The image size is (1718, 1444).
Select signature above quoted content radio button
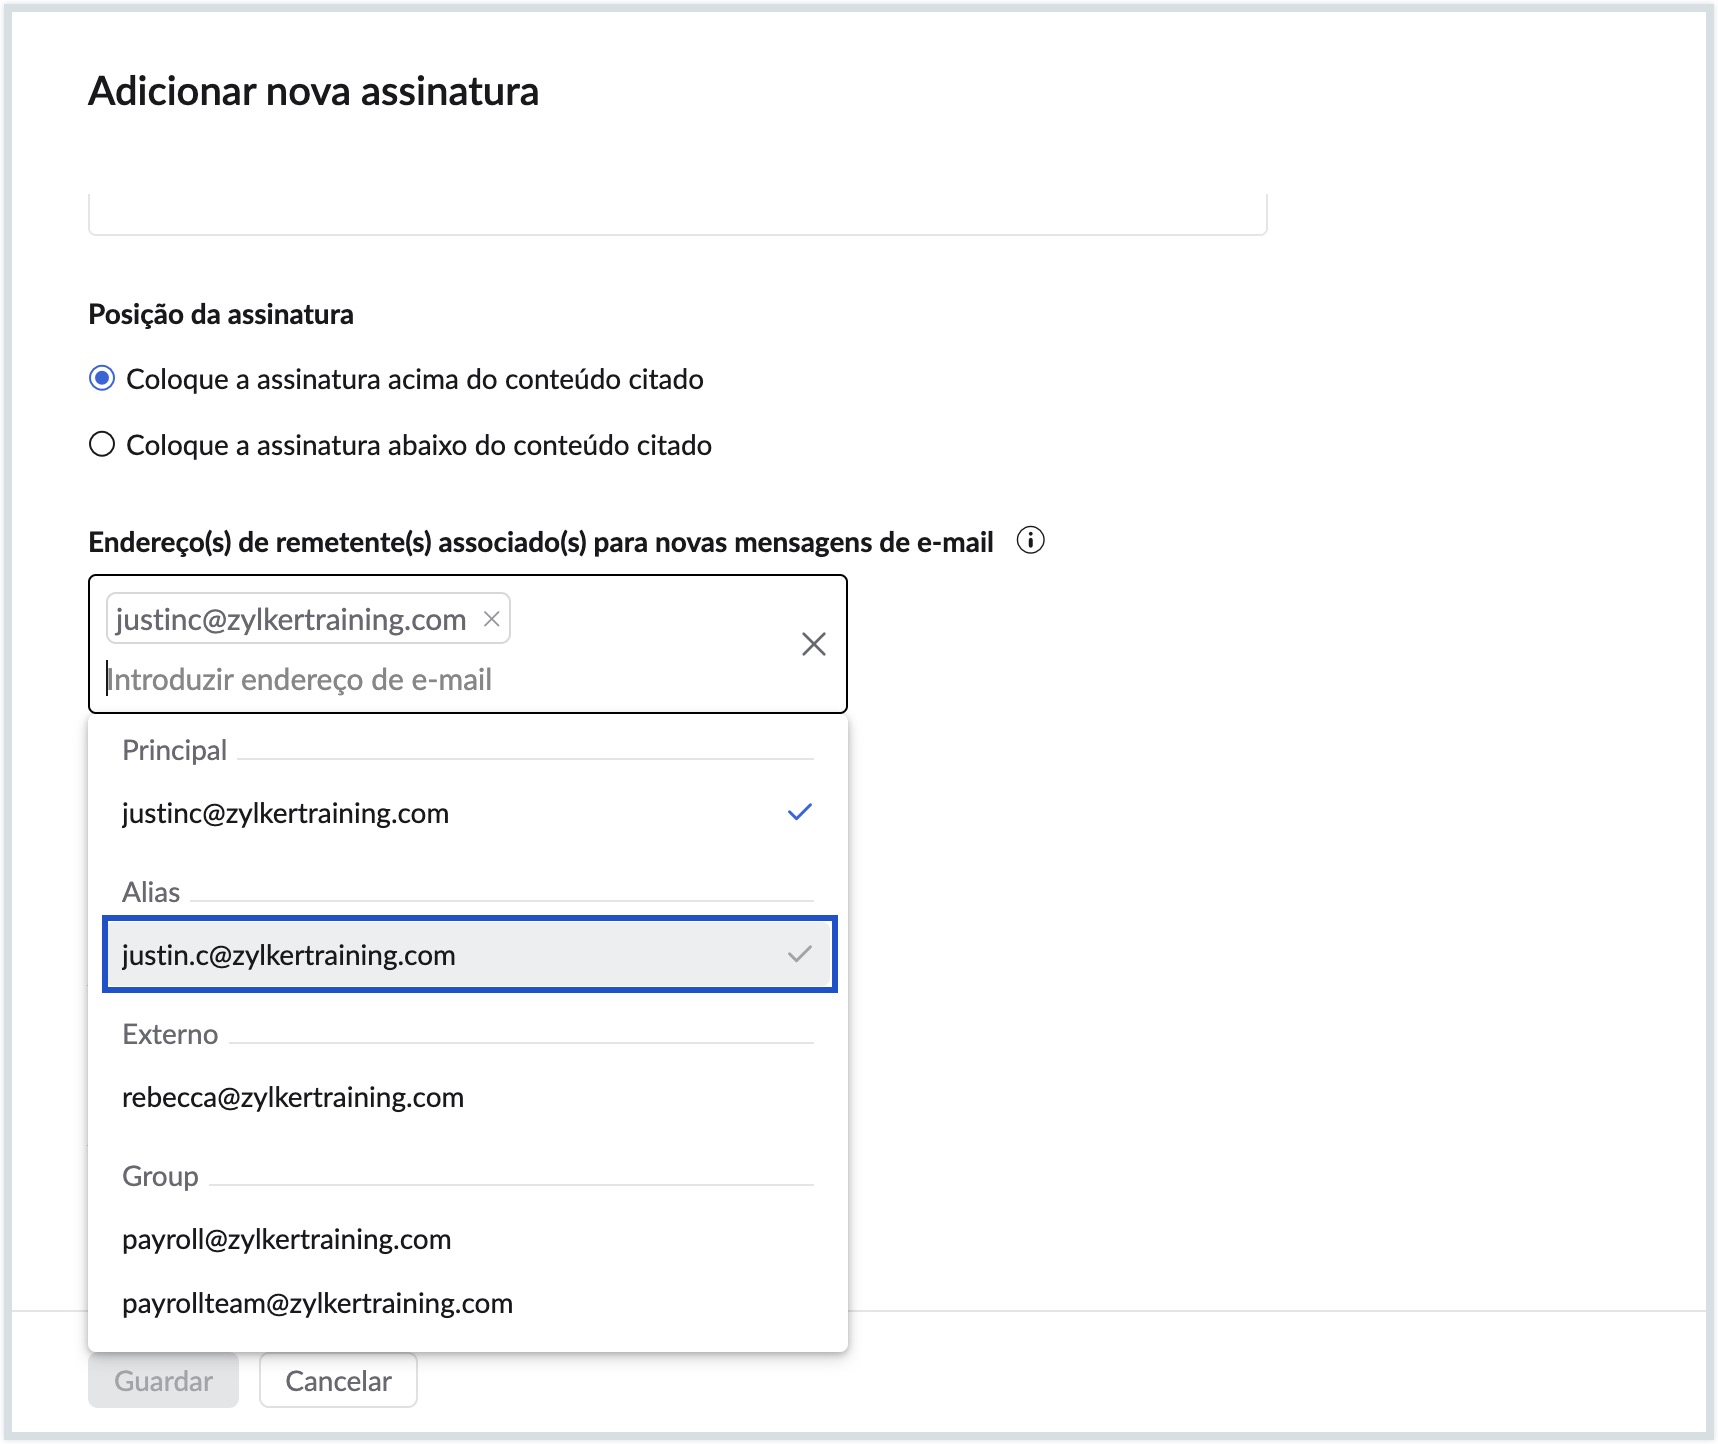[102, 379]
